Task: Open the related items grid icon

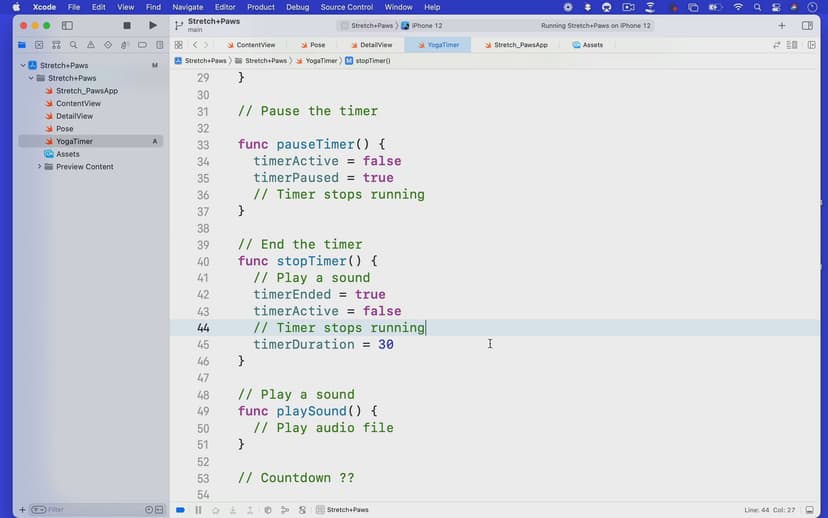Action: pos(178,45)
